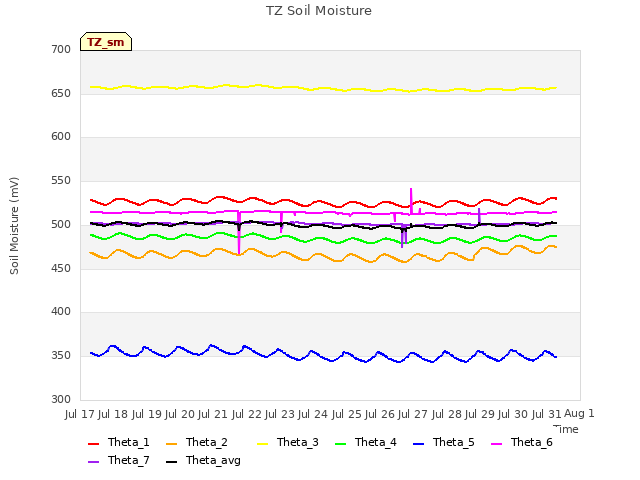The image size is (640, 480).
Task: Click the Jul 31 x-axis label
Action: (547, 414)
